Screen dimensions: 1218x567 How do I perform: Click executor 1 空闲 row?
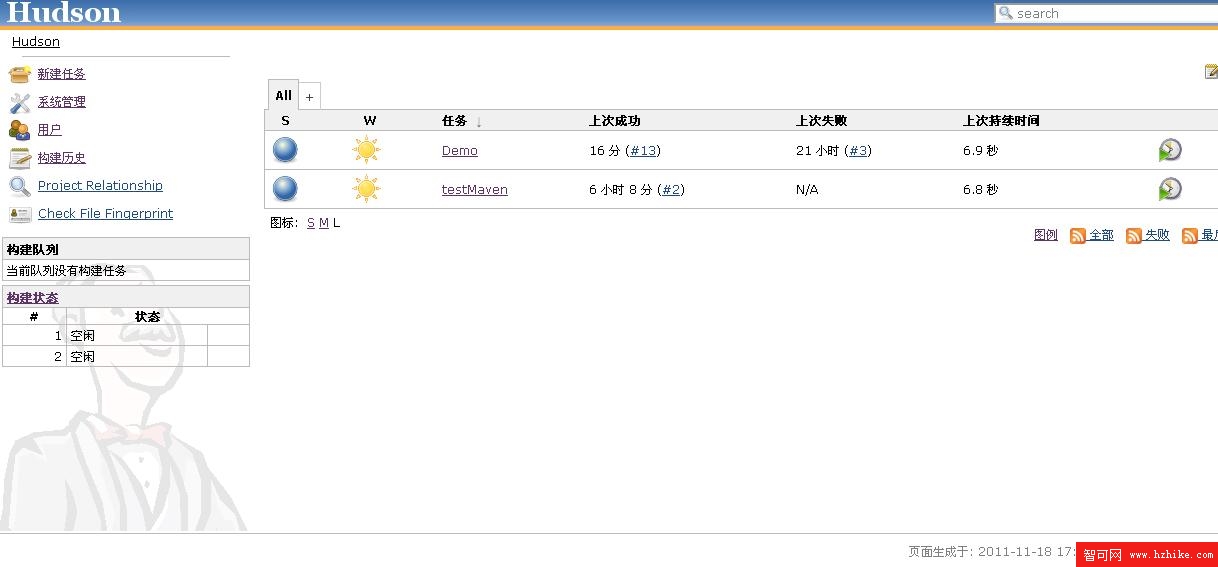(x=126, y=336)
